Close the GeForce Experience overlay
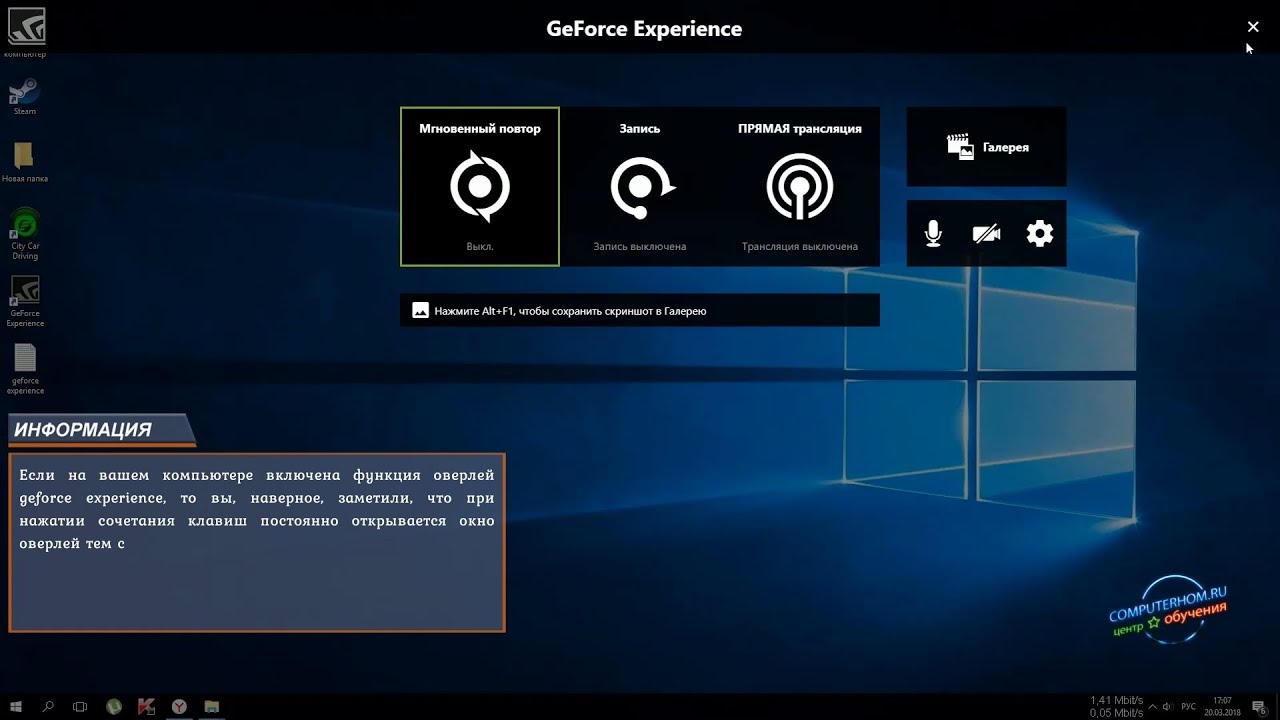The width and height of the screenshot is (1280, 720). coord(1253,27)
